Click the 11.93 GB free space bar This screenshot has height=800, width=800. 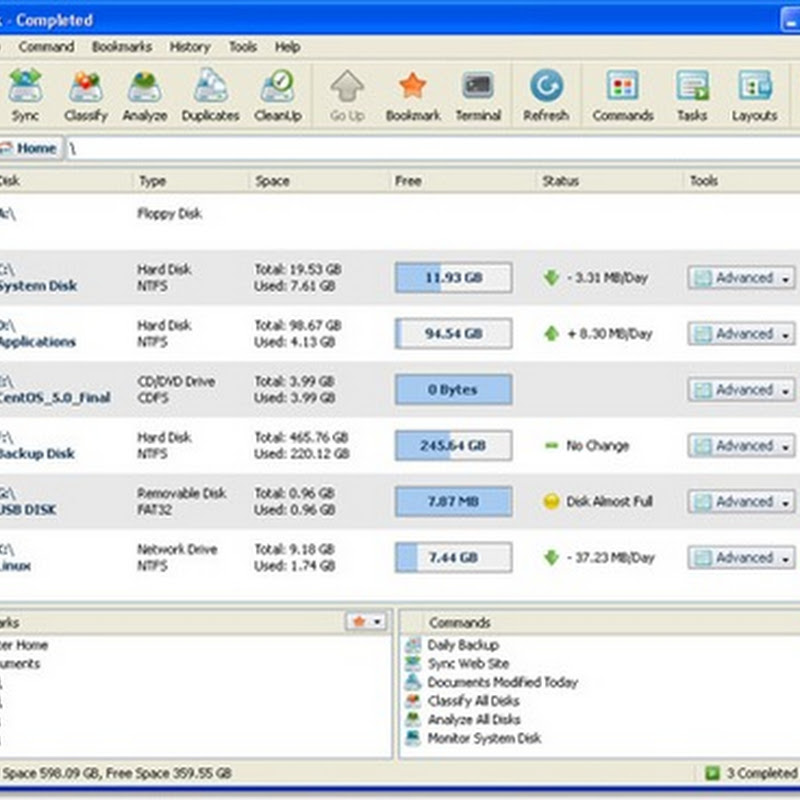(x=453, y=278)
